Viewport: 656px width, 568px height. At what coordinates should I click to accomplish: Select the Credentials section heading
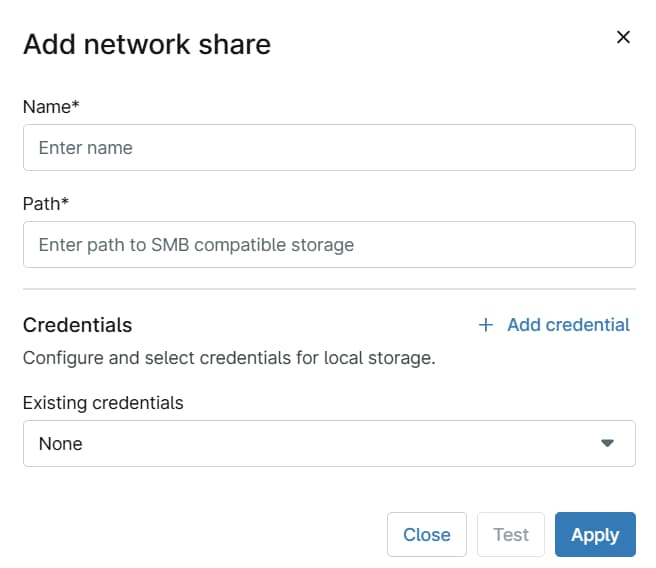tap(77, 325)
